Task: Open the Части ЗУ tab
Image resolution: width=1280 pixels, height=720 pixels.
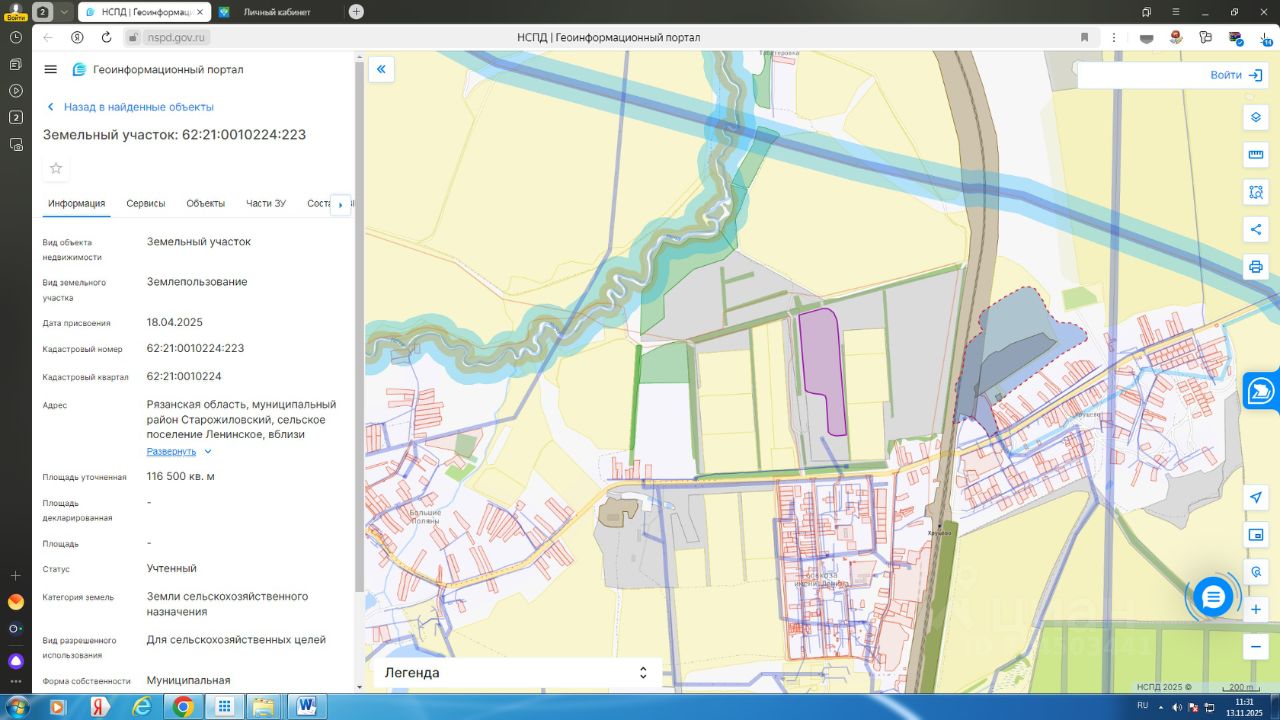Action: (x=266, y=203)
